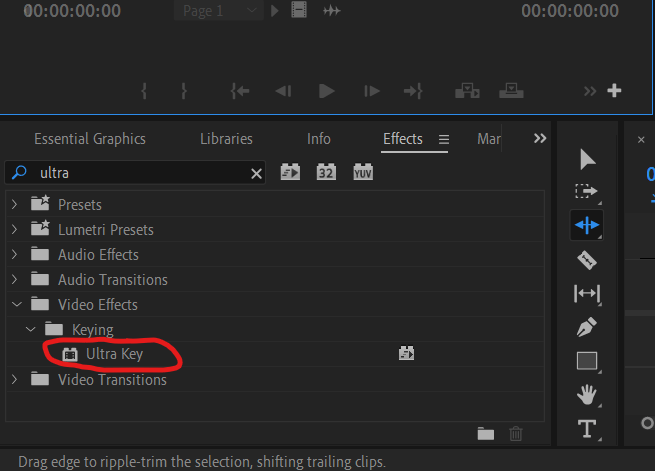Open the Libraries tab

click(226, 139)
